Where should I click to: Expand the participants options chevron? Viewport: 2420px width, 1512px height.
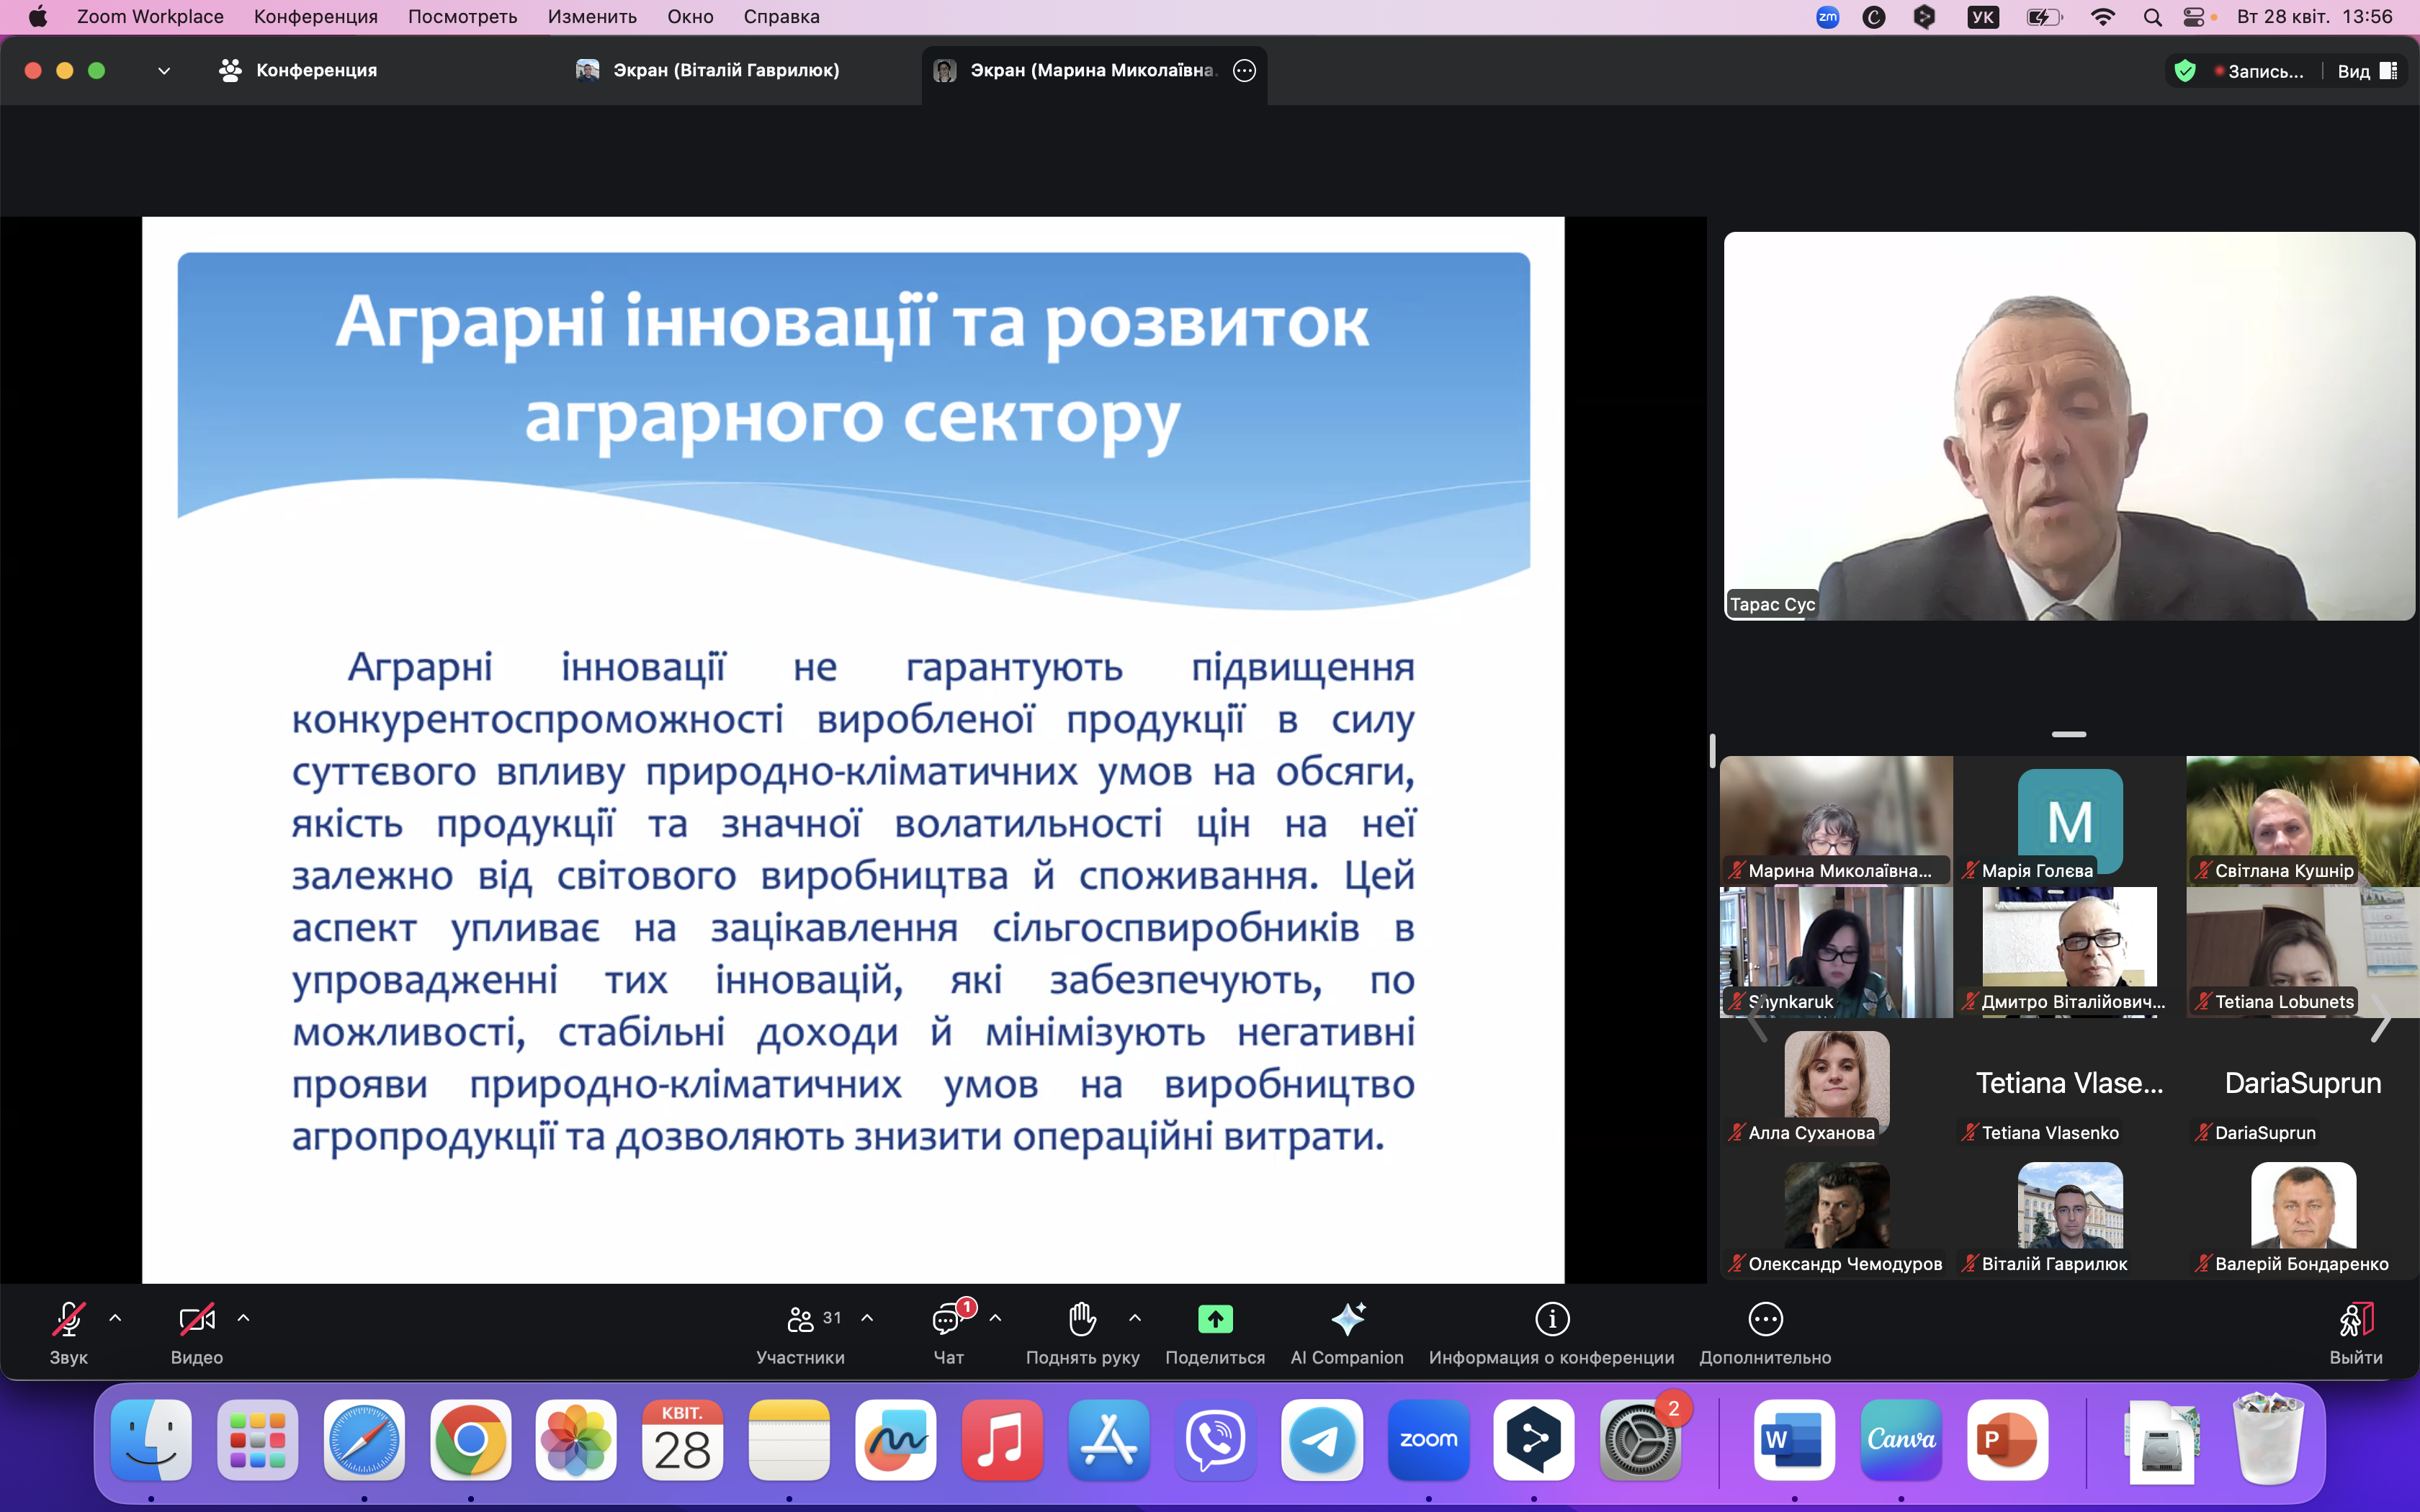click(867, 1318)
